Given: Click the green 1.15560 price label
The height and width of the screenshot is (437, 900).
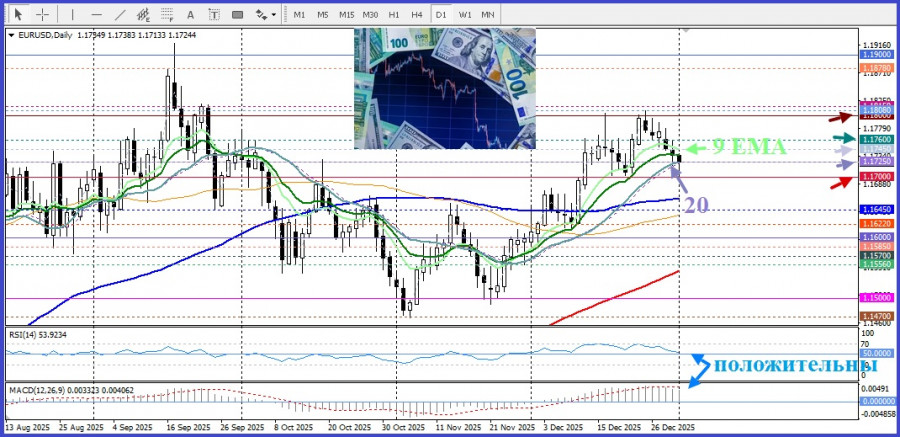Looking at the screenshot, I should point(876,263).
